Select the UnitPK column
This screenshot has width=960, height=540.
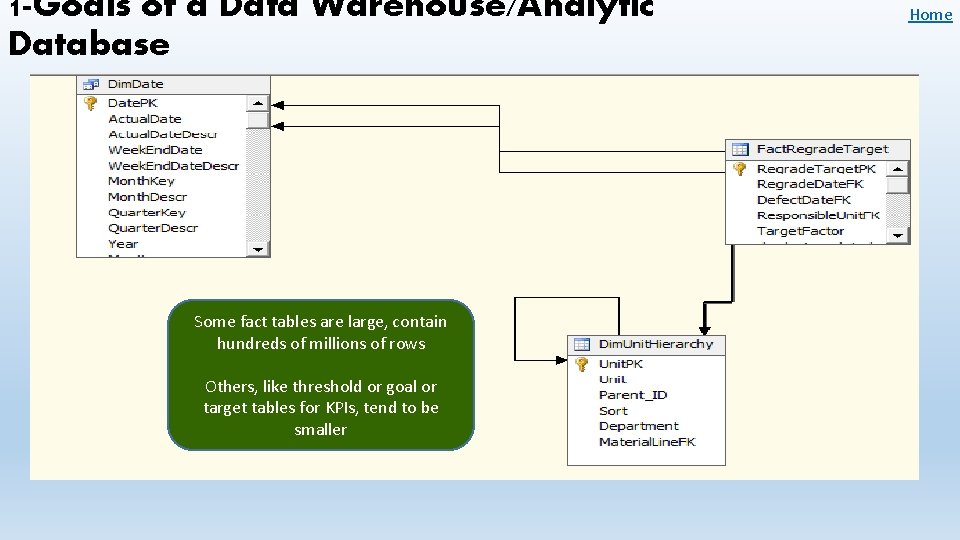[x=621, y=364]
